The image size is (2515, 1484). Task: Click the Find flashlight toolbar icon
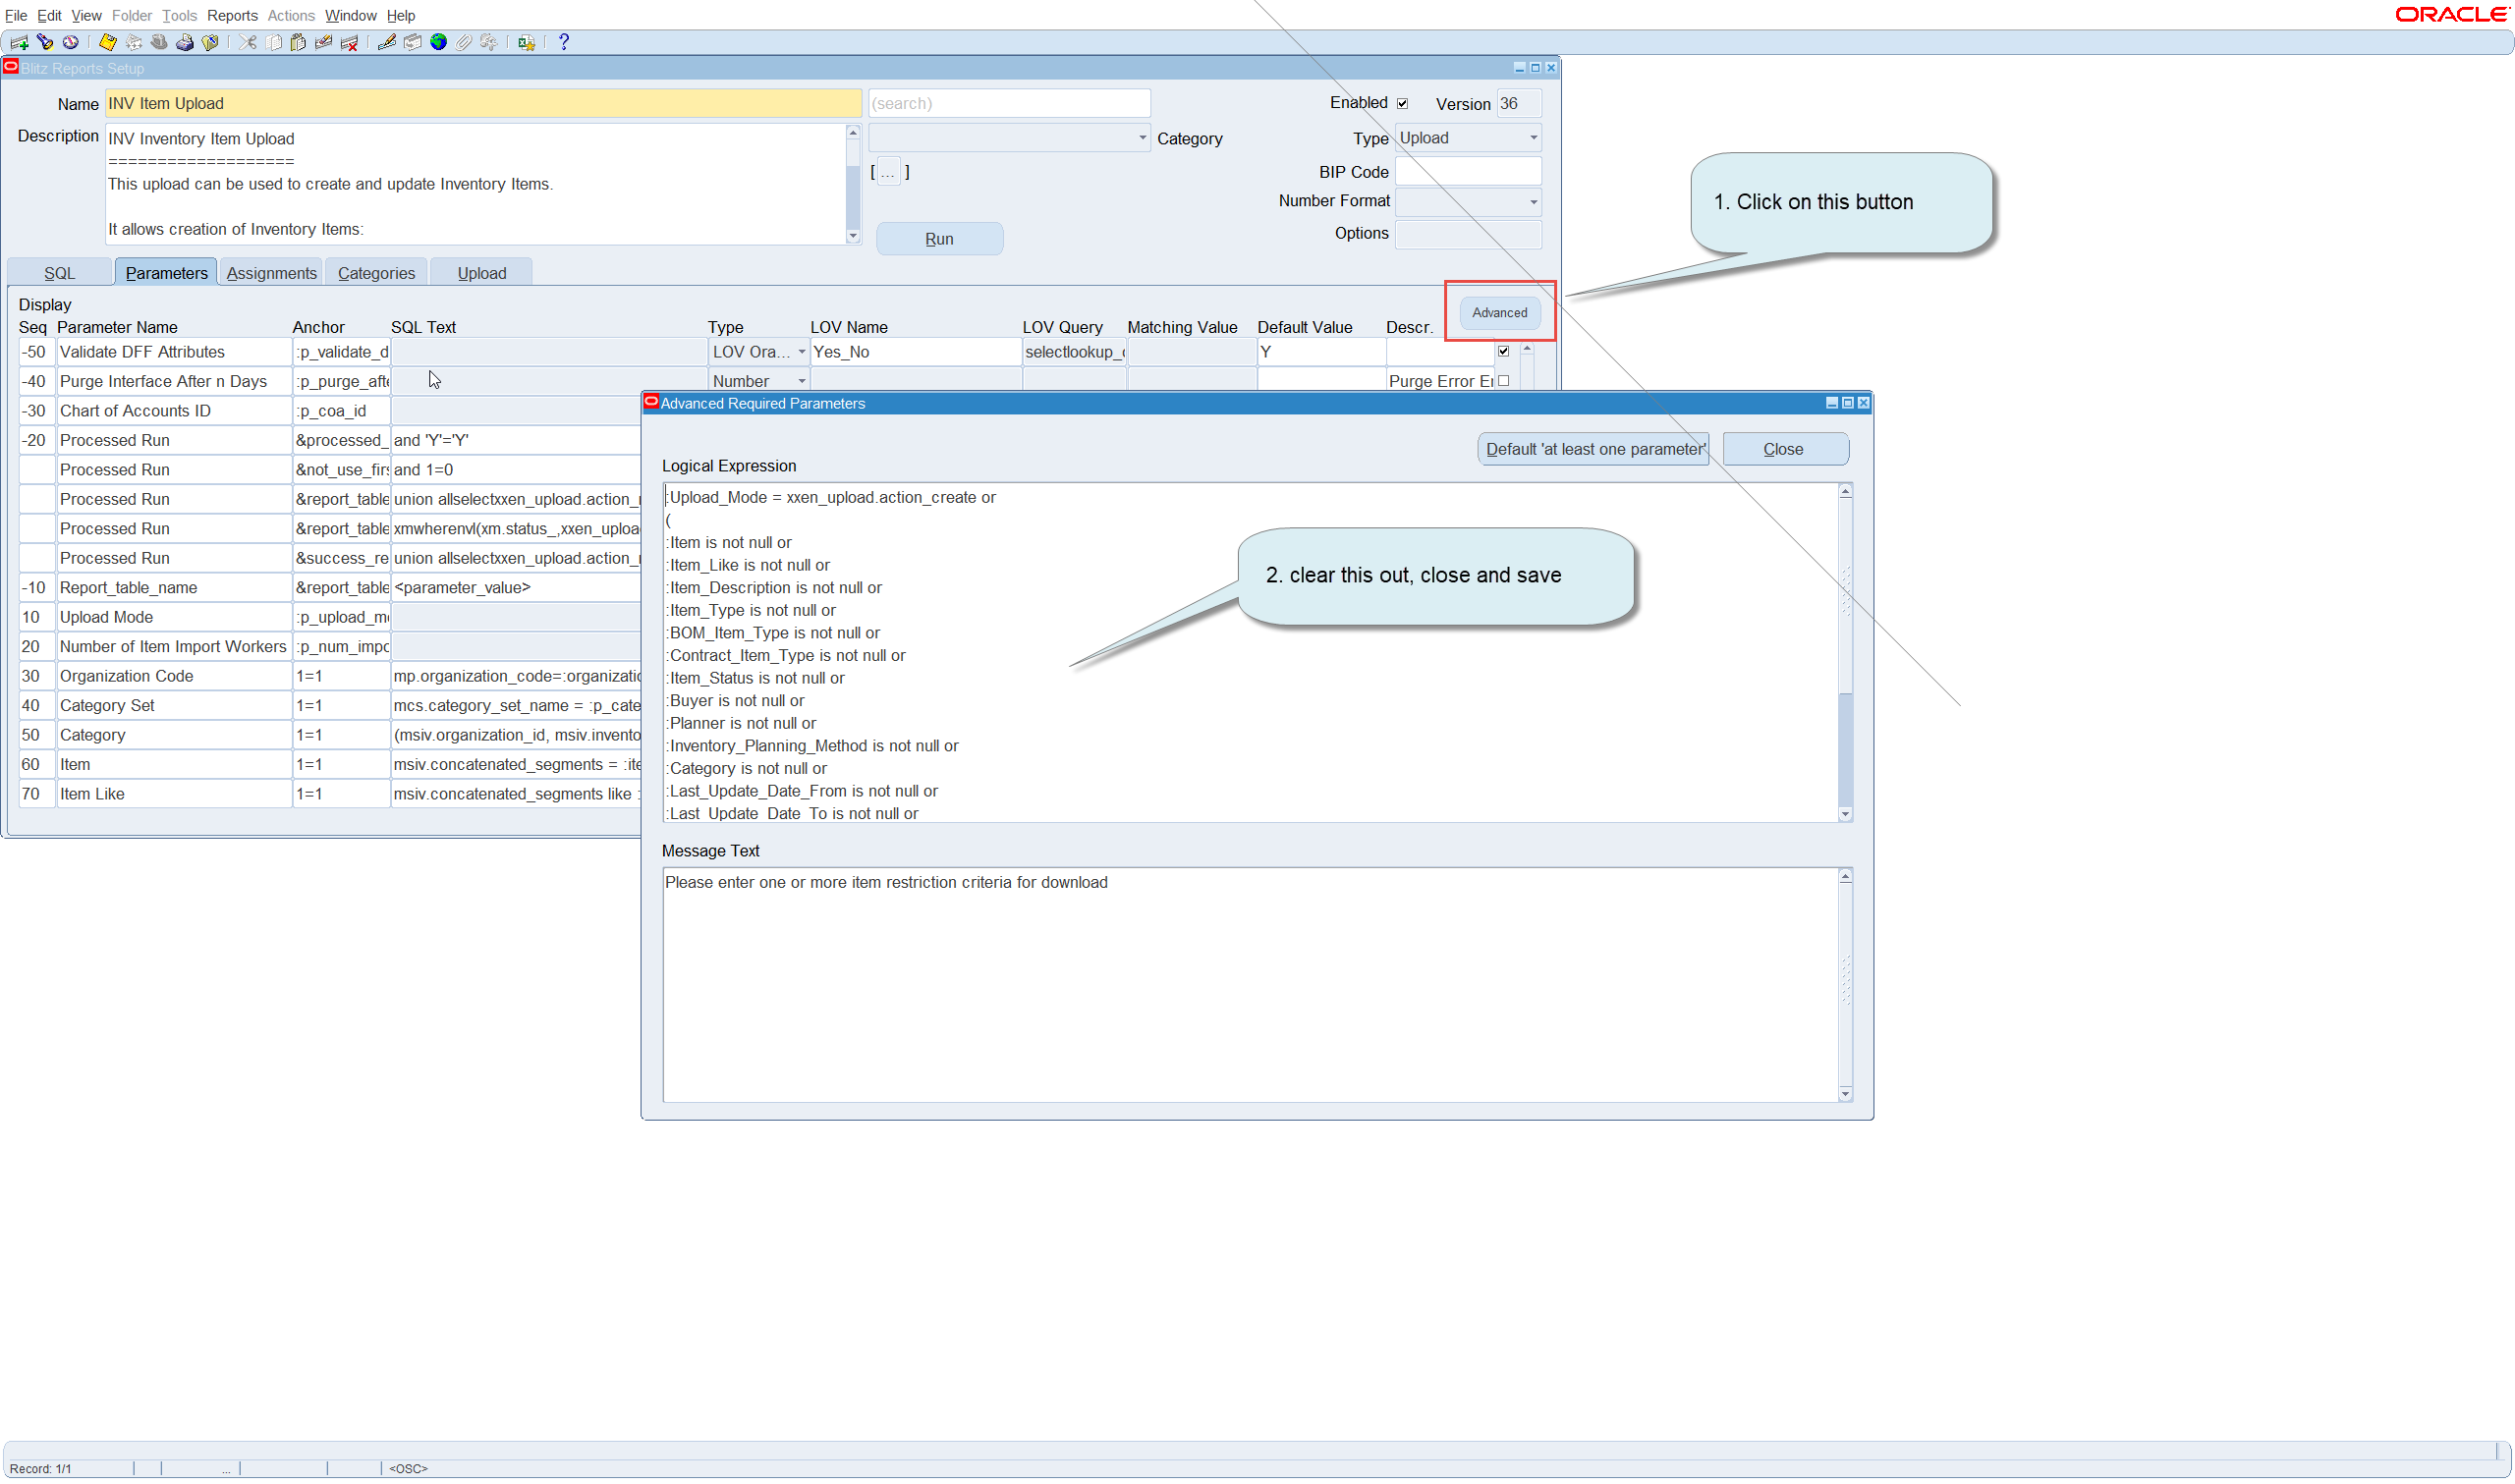[45, 42]
